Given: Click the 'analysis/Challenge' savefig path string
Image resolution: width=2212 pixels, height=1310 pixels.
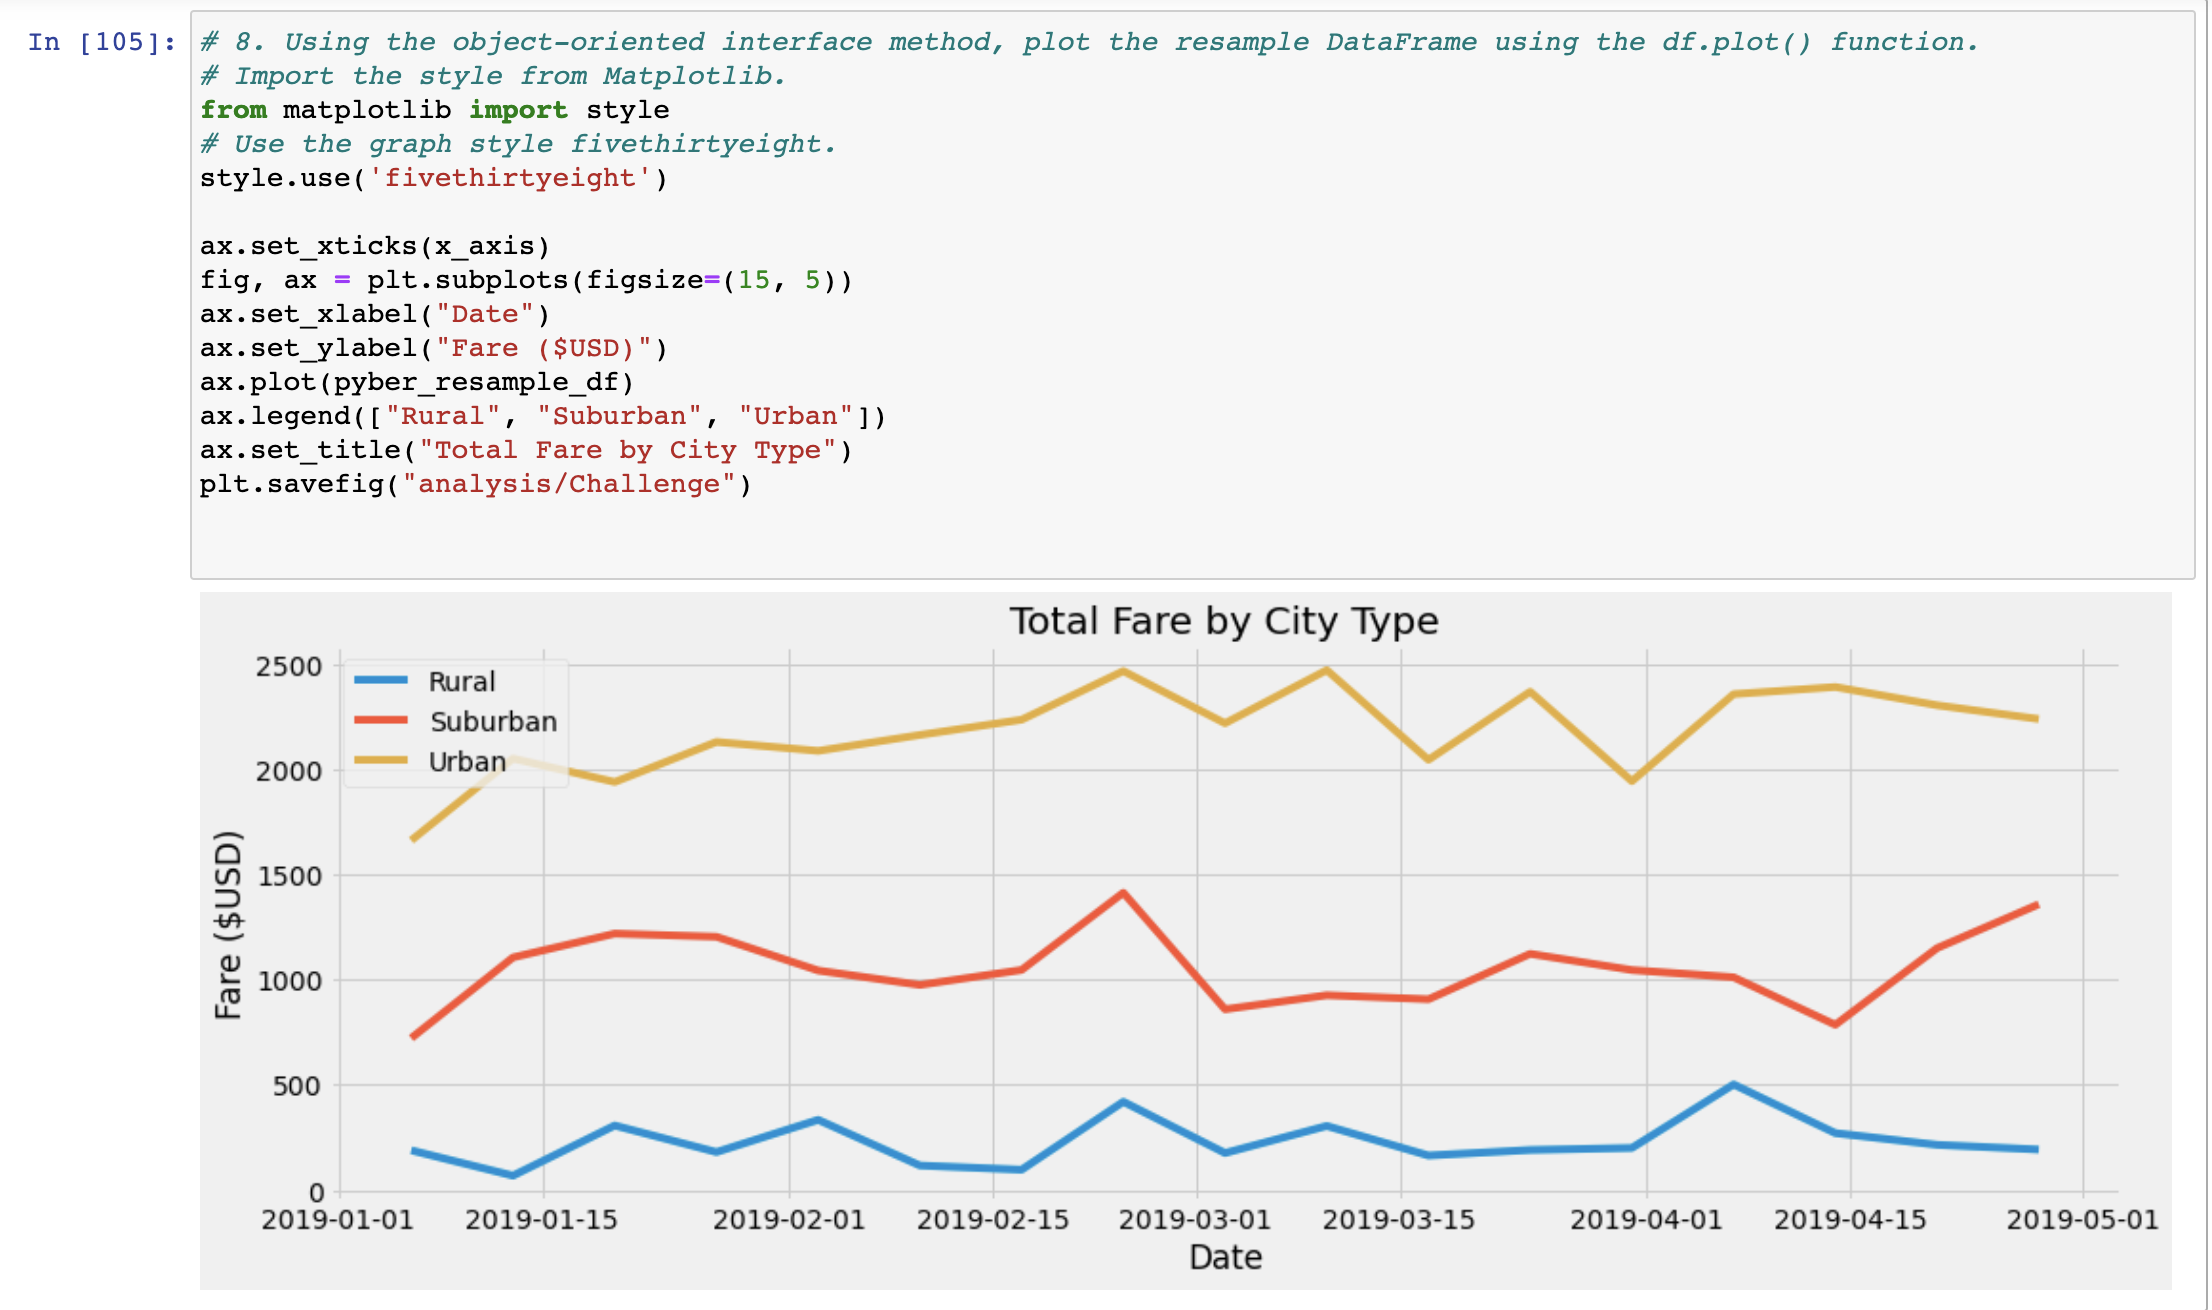Looking at the screenshot, I should (568, 483).
